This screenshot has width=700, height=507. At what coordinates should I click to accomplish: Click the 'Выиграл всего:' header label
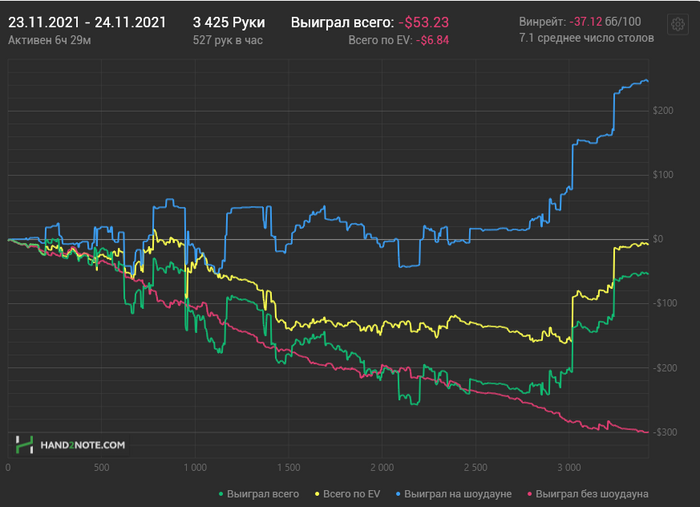pos(342,22)
